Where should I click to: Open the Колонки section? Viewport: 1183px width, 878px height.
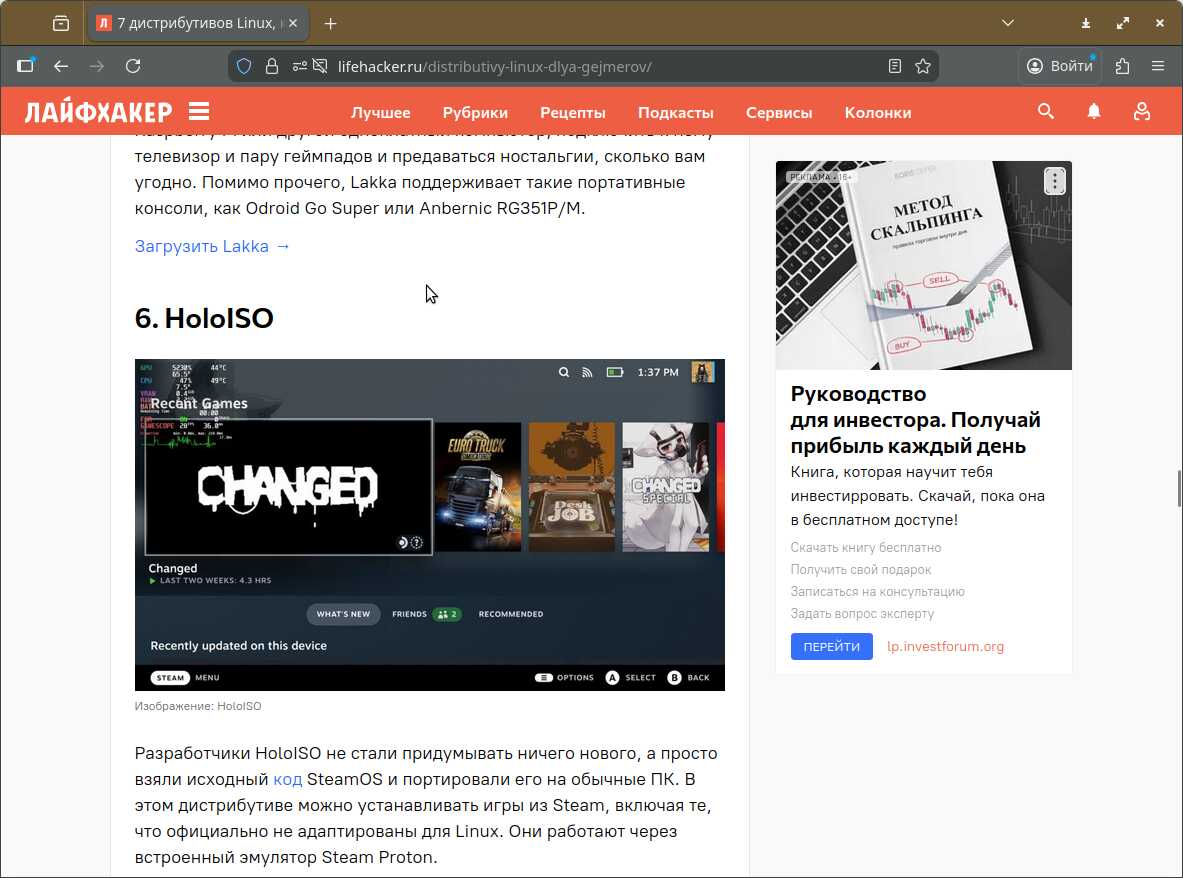click(877, 112)
